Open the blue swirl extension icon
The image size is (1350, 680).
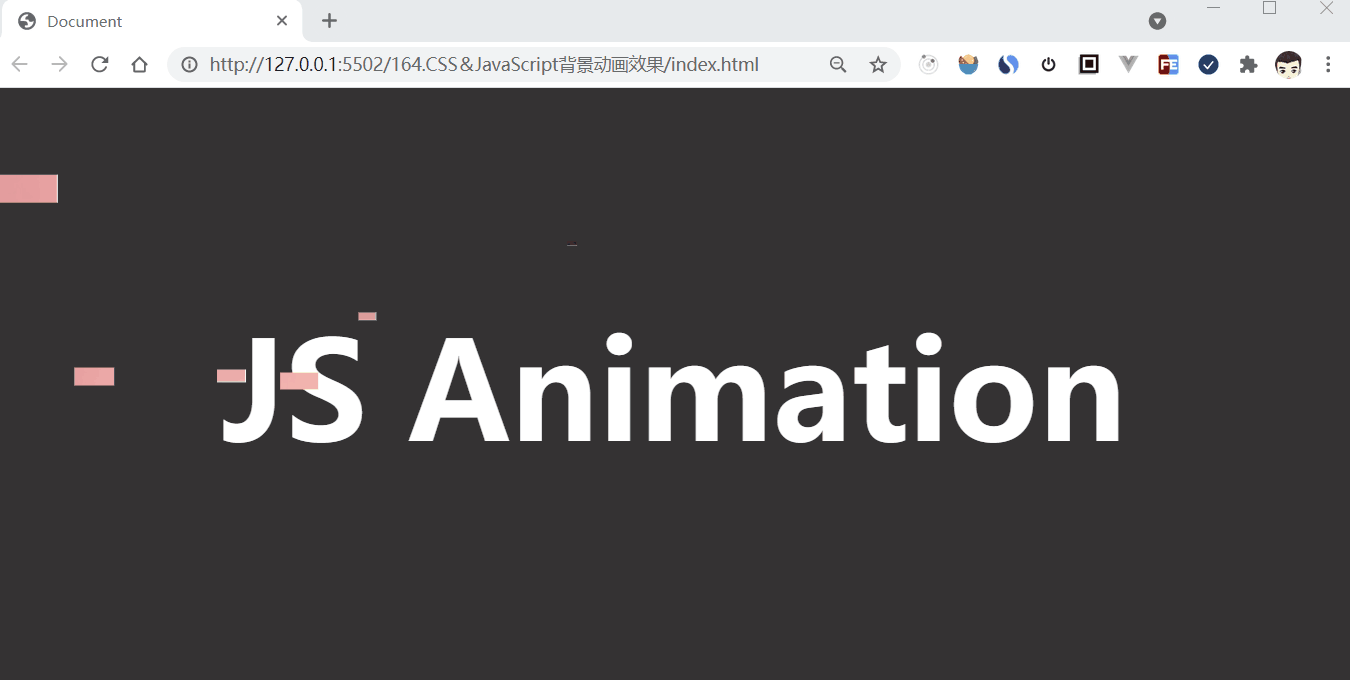[x=1008, y=65]
